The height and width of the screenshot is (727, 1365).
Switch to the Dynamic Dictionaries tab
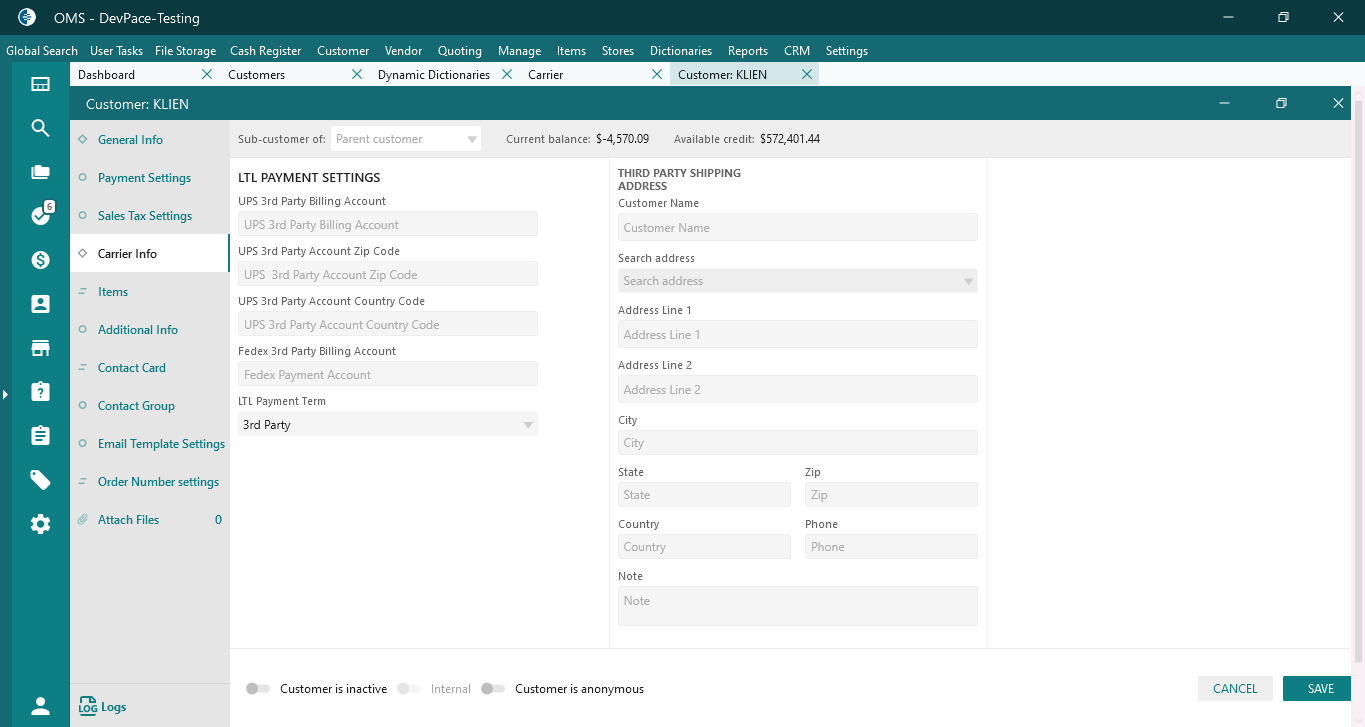point(434,75)
